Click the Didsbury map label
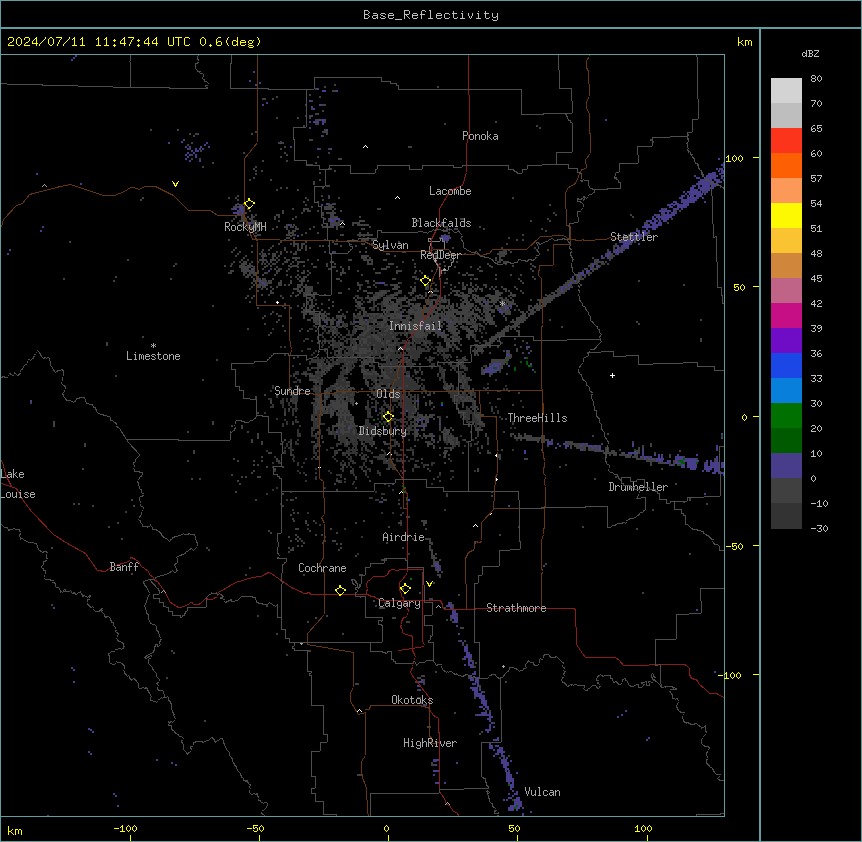This screenshot has height=842, width=862. coord(383,431)
